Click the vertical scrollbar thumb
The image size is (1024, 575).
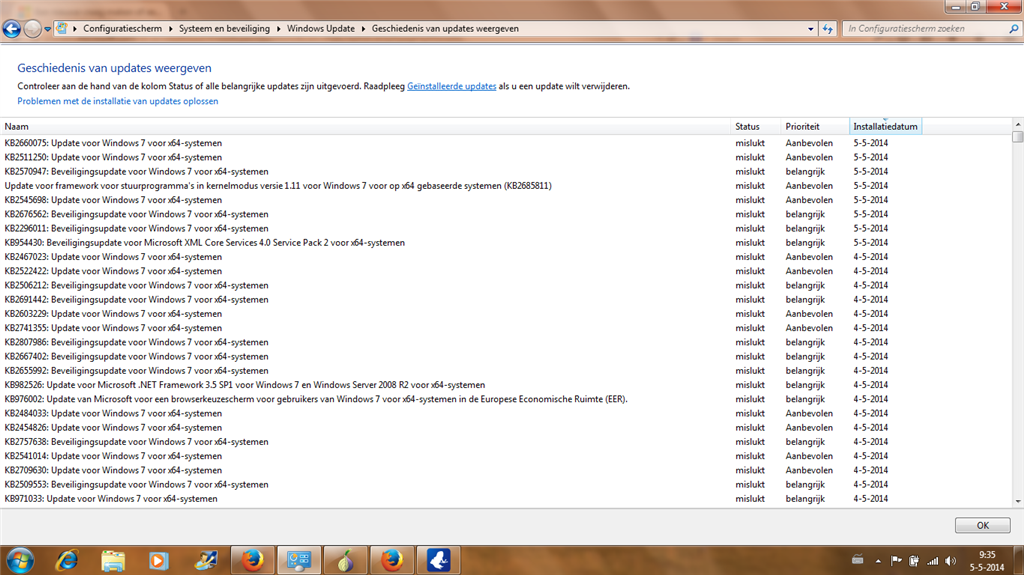coord(1017,137)
